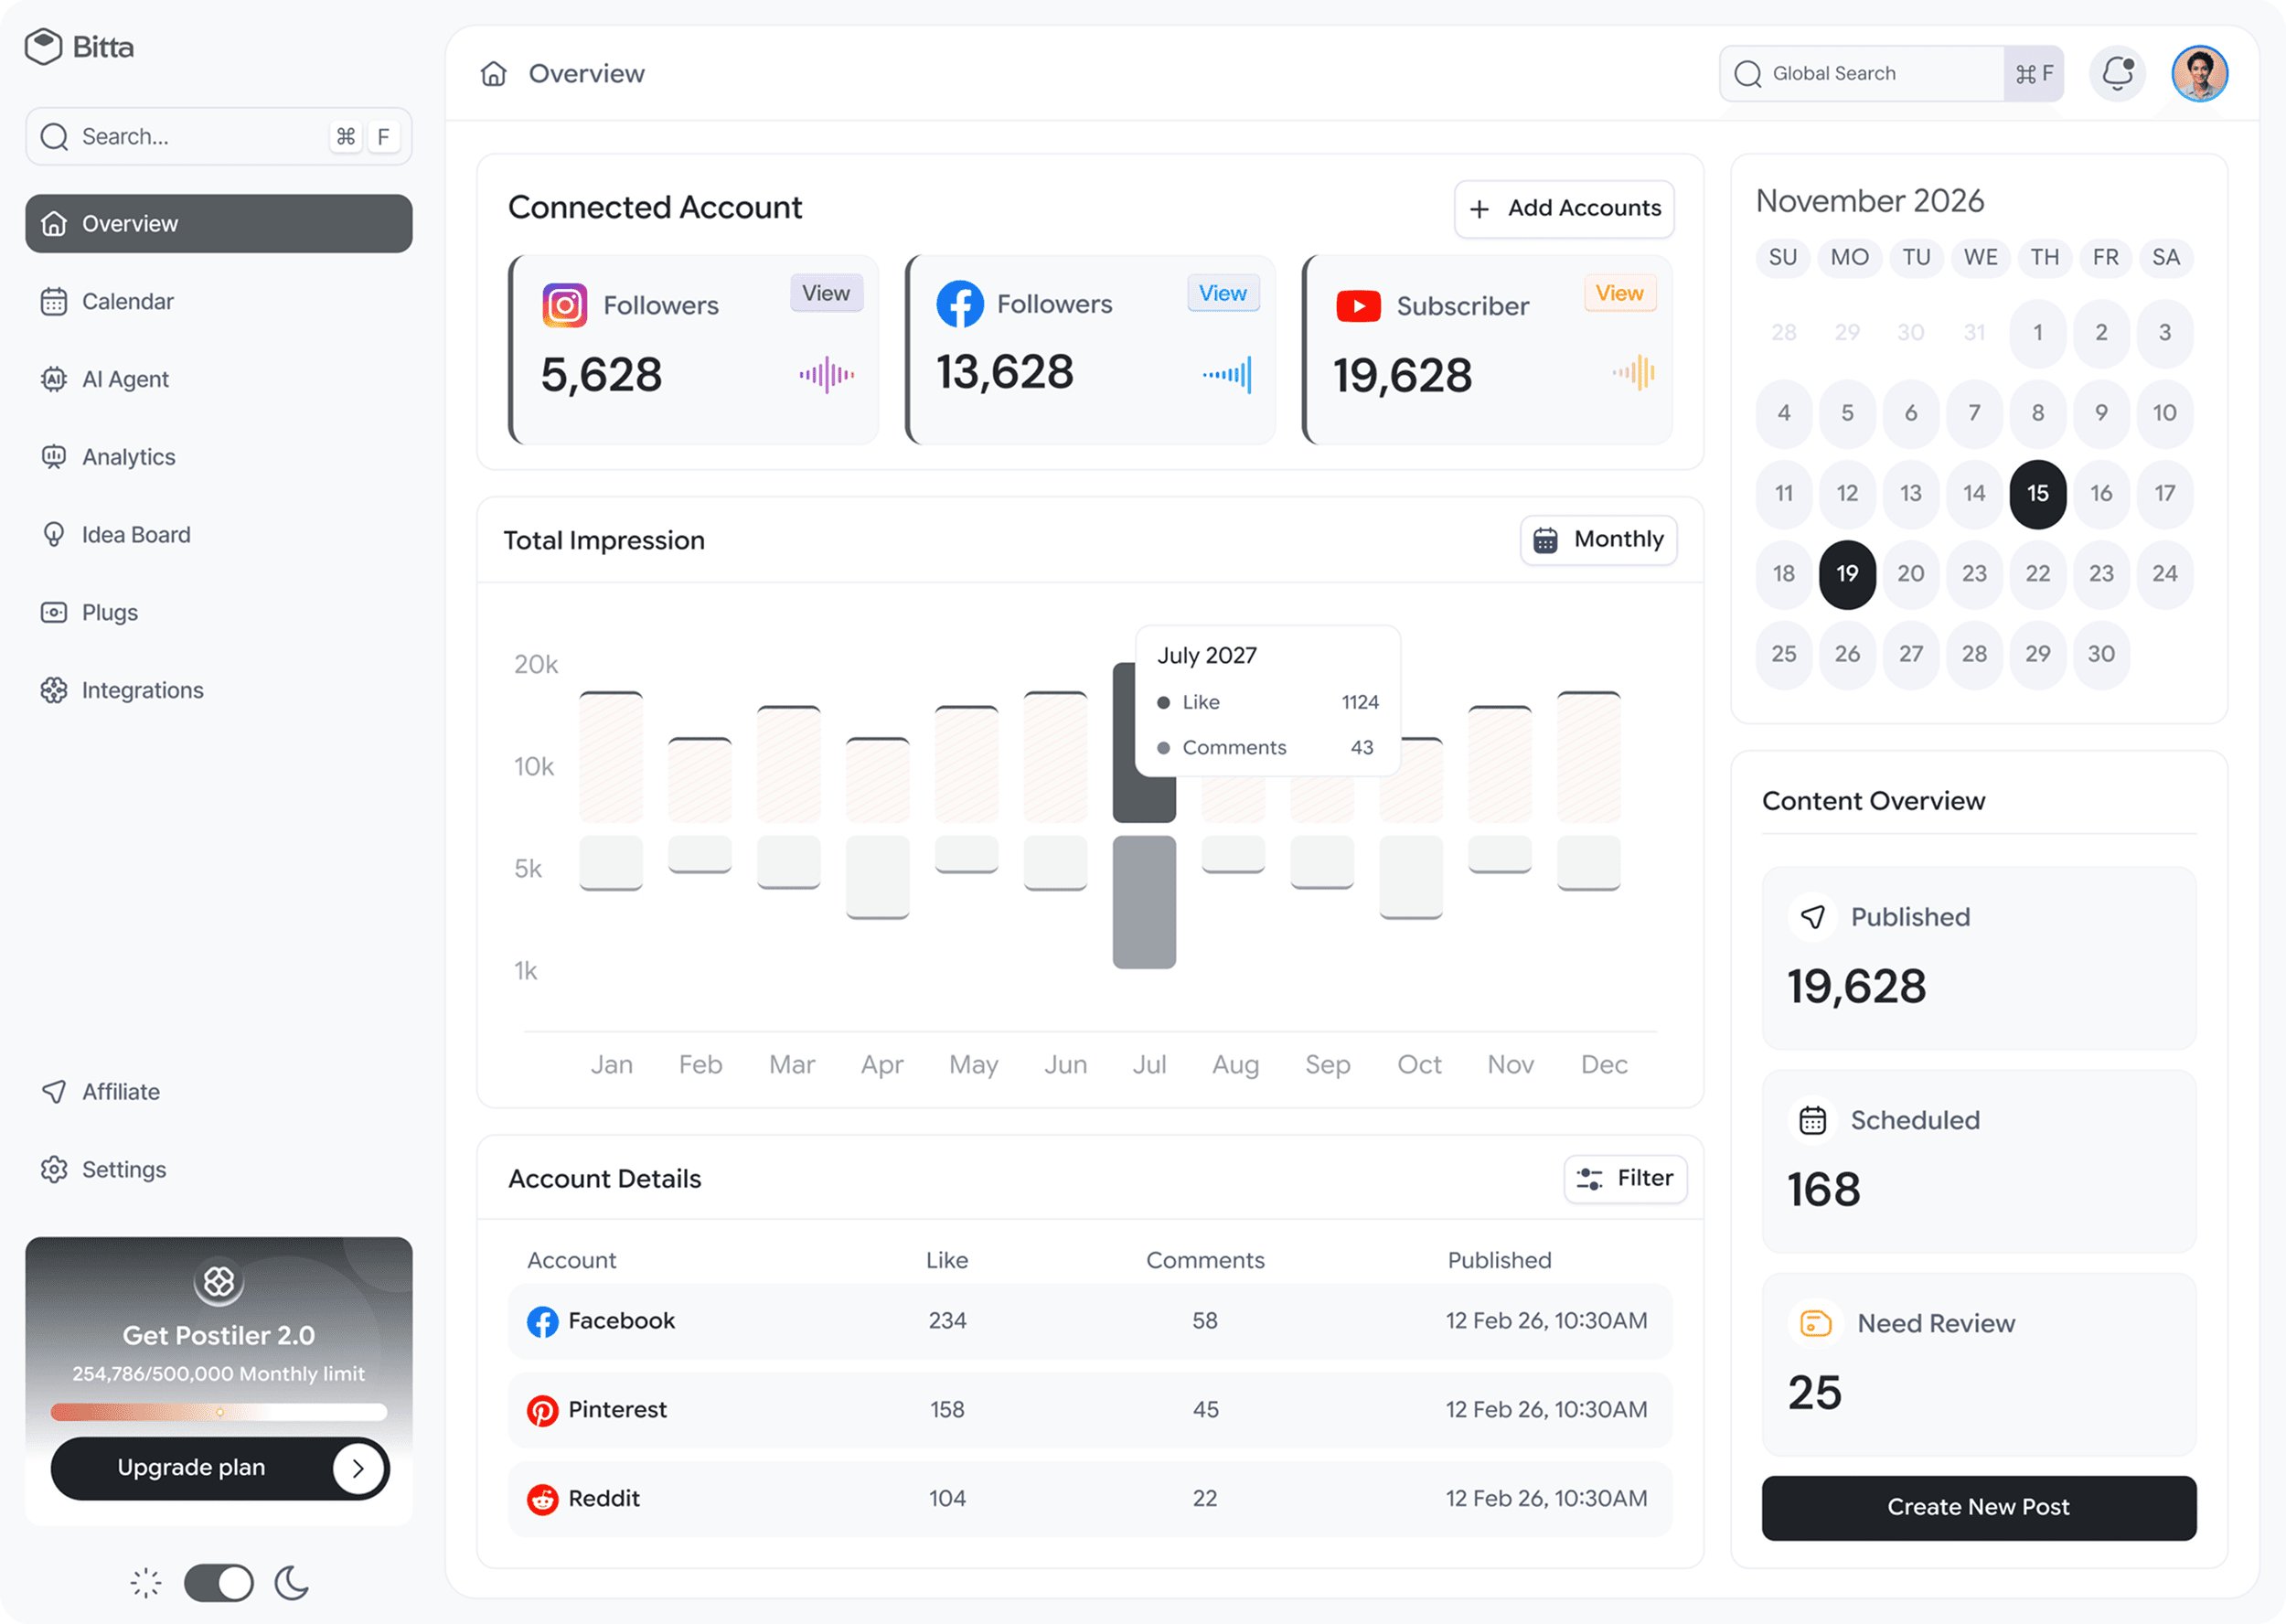Click the Add Accounts button

click(x=1564, y=209)
